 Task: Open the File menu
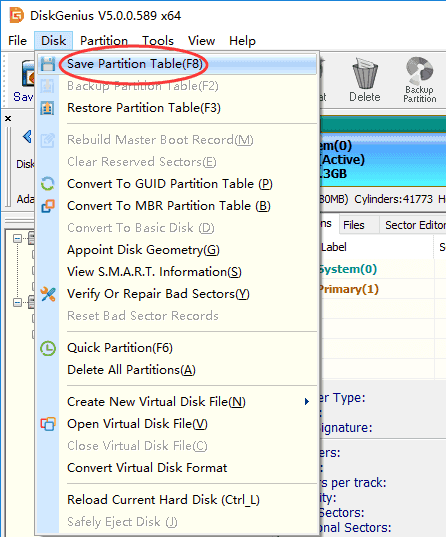[17, 41]
